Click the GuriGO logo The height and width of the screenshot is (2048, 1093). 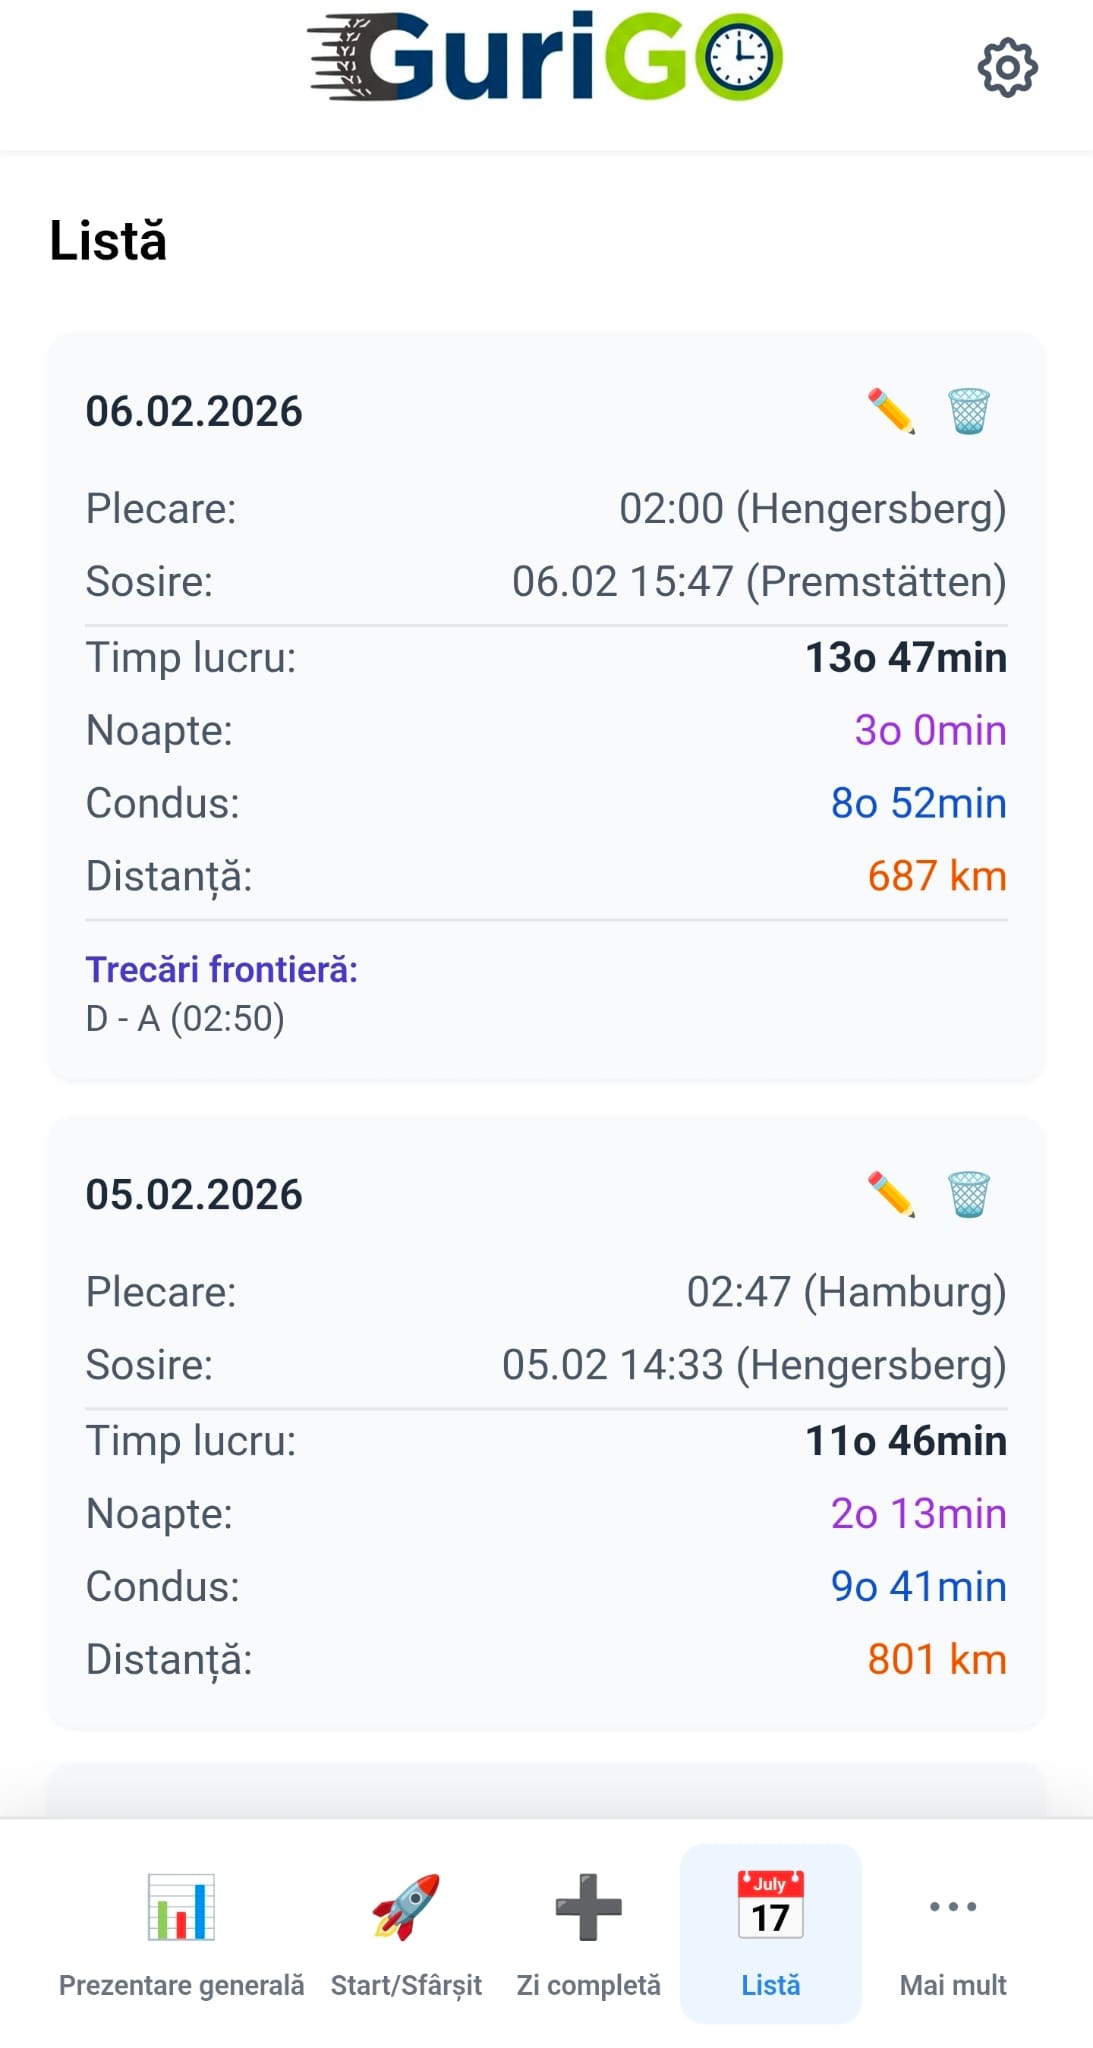545,58
